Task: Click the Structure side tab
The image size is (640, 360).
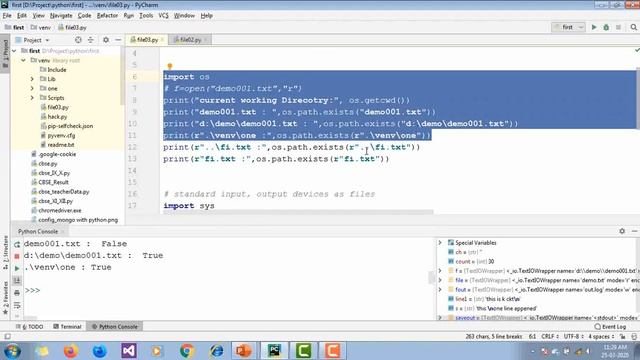Action: [5, 252]
